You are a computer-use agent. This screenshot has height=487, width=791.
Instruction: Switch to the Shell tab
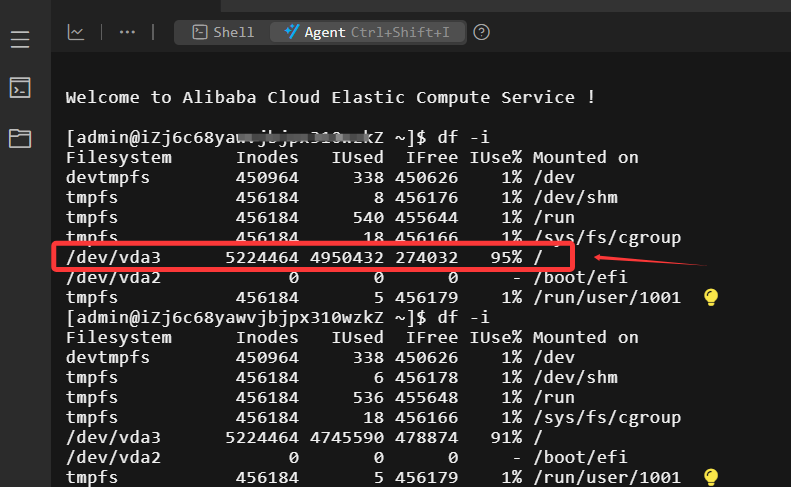222,32
